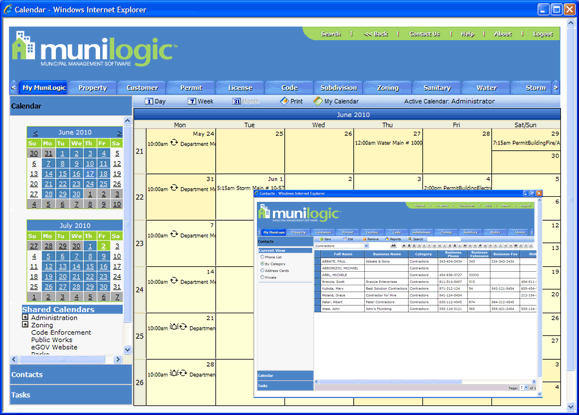Select June 15 in June mini calendar
This screenshot has width=579, height=415.
tap(63, 174)
